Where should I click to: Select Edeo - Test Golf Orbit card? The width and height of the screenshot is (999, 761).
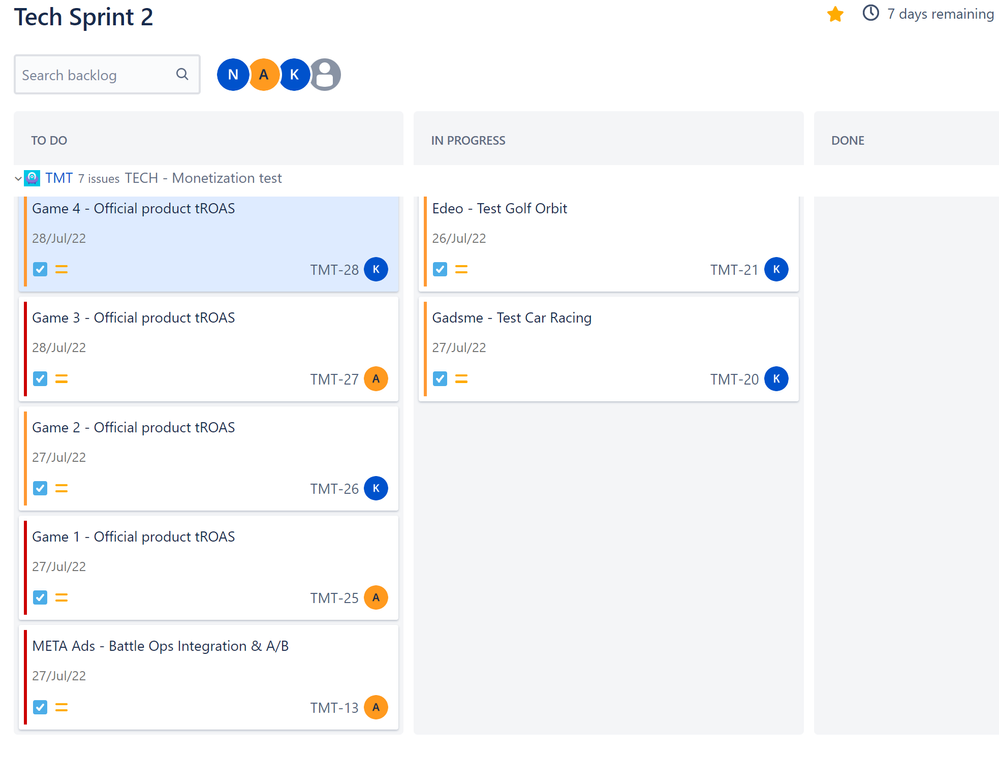[608, 242]
